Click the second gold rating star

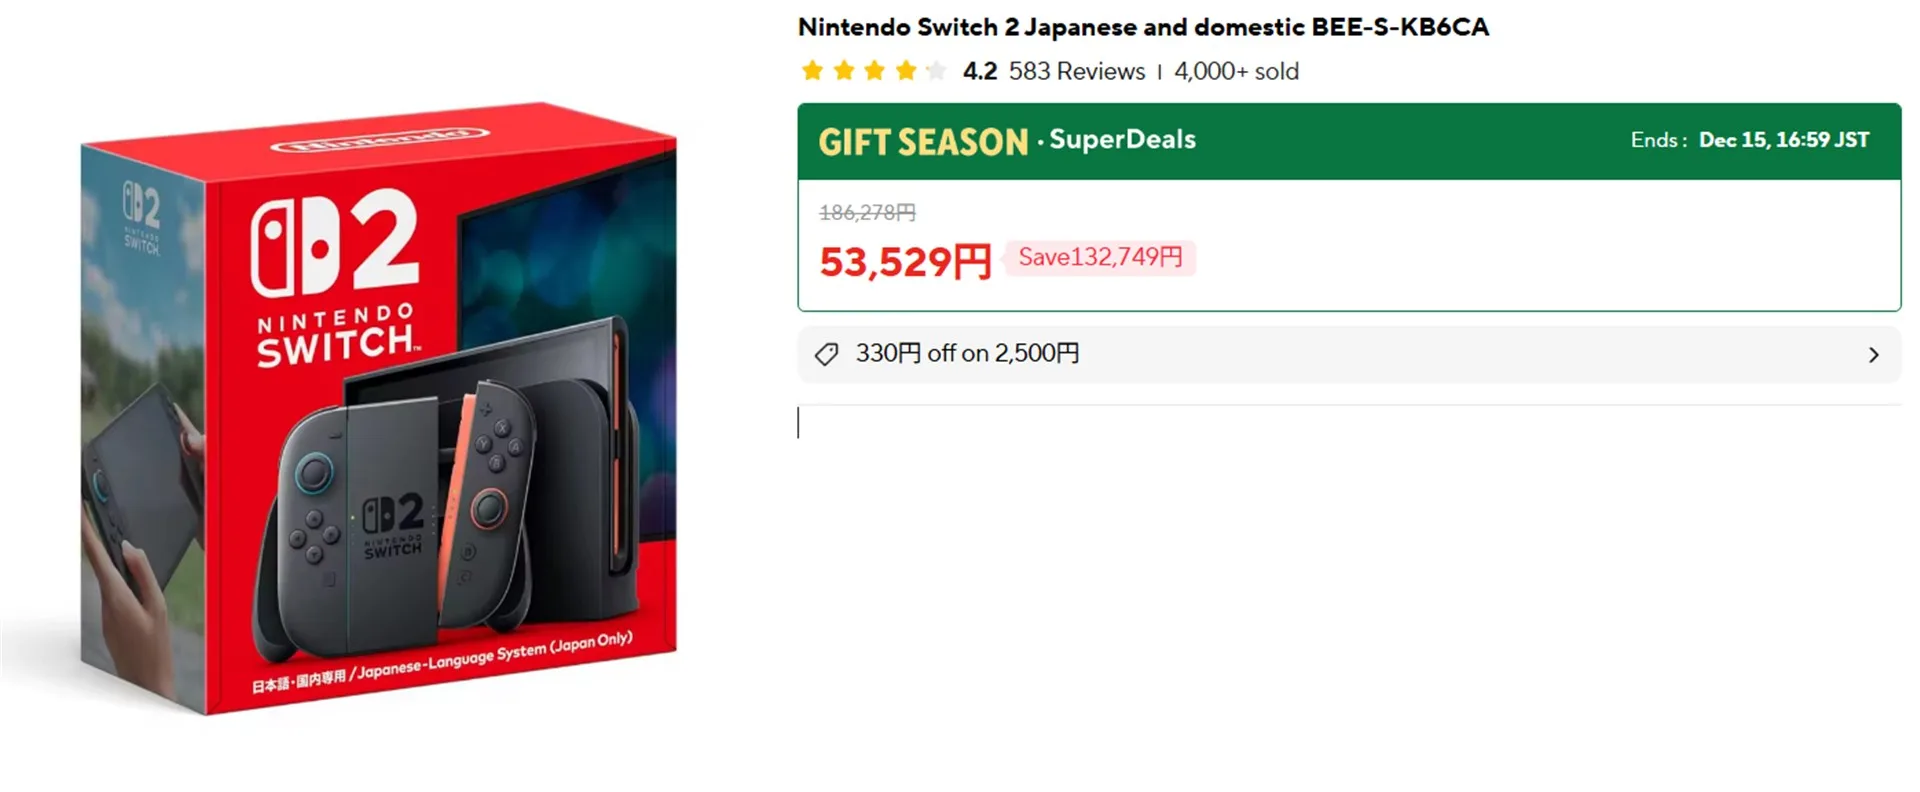pos(844,71)
